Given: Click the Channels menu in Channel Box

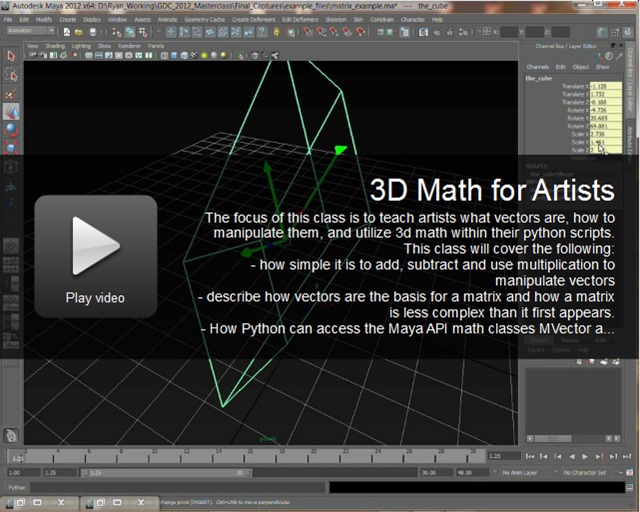Looking at the screenshot, I should click(537, 67).
